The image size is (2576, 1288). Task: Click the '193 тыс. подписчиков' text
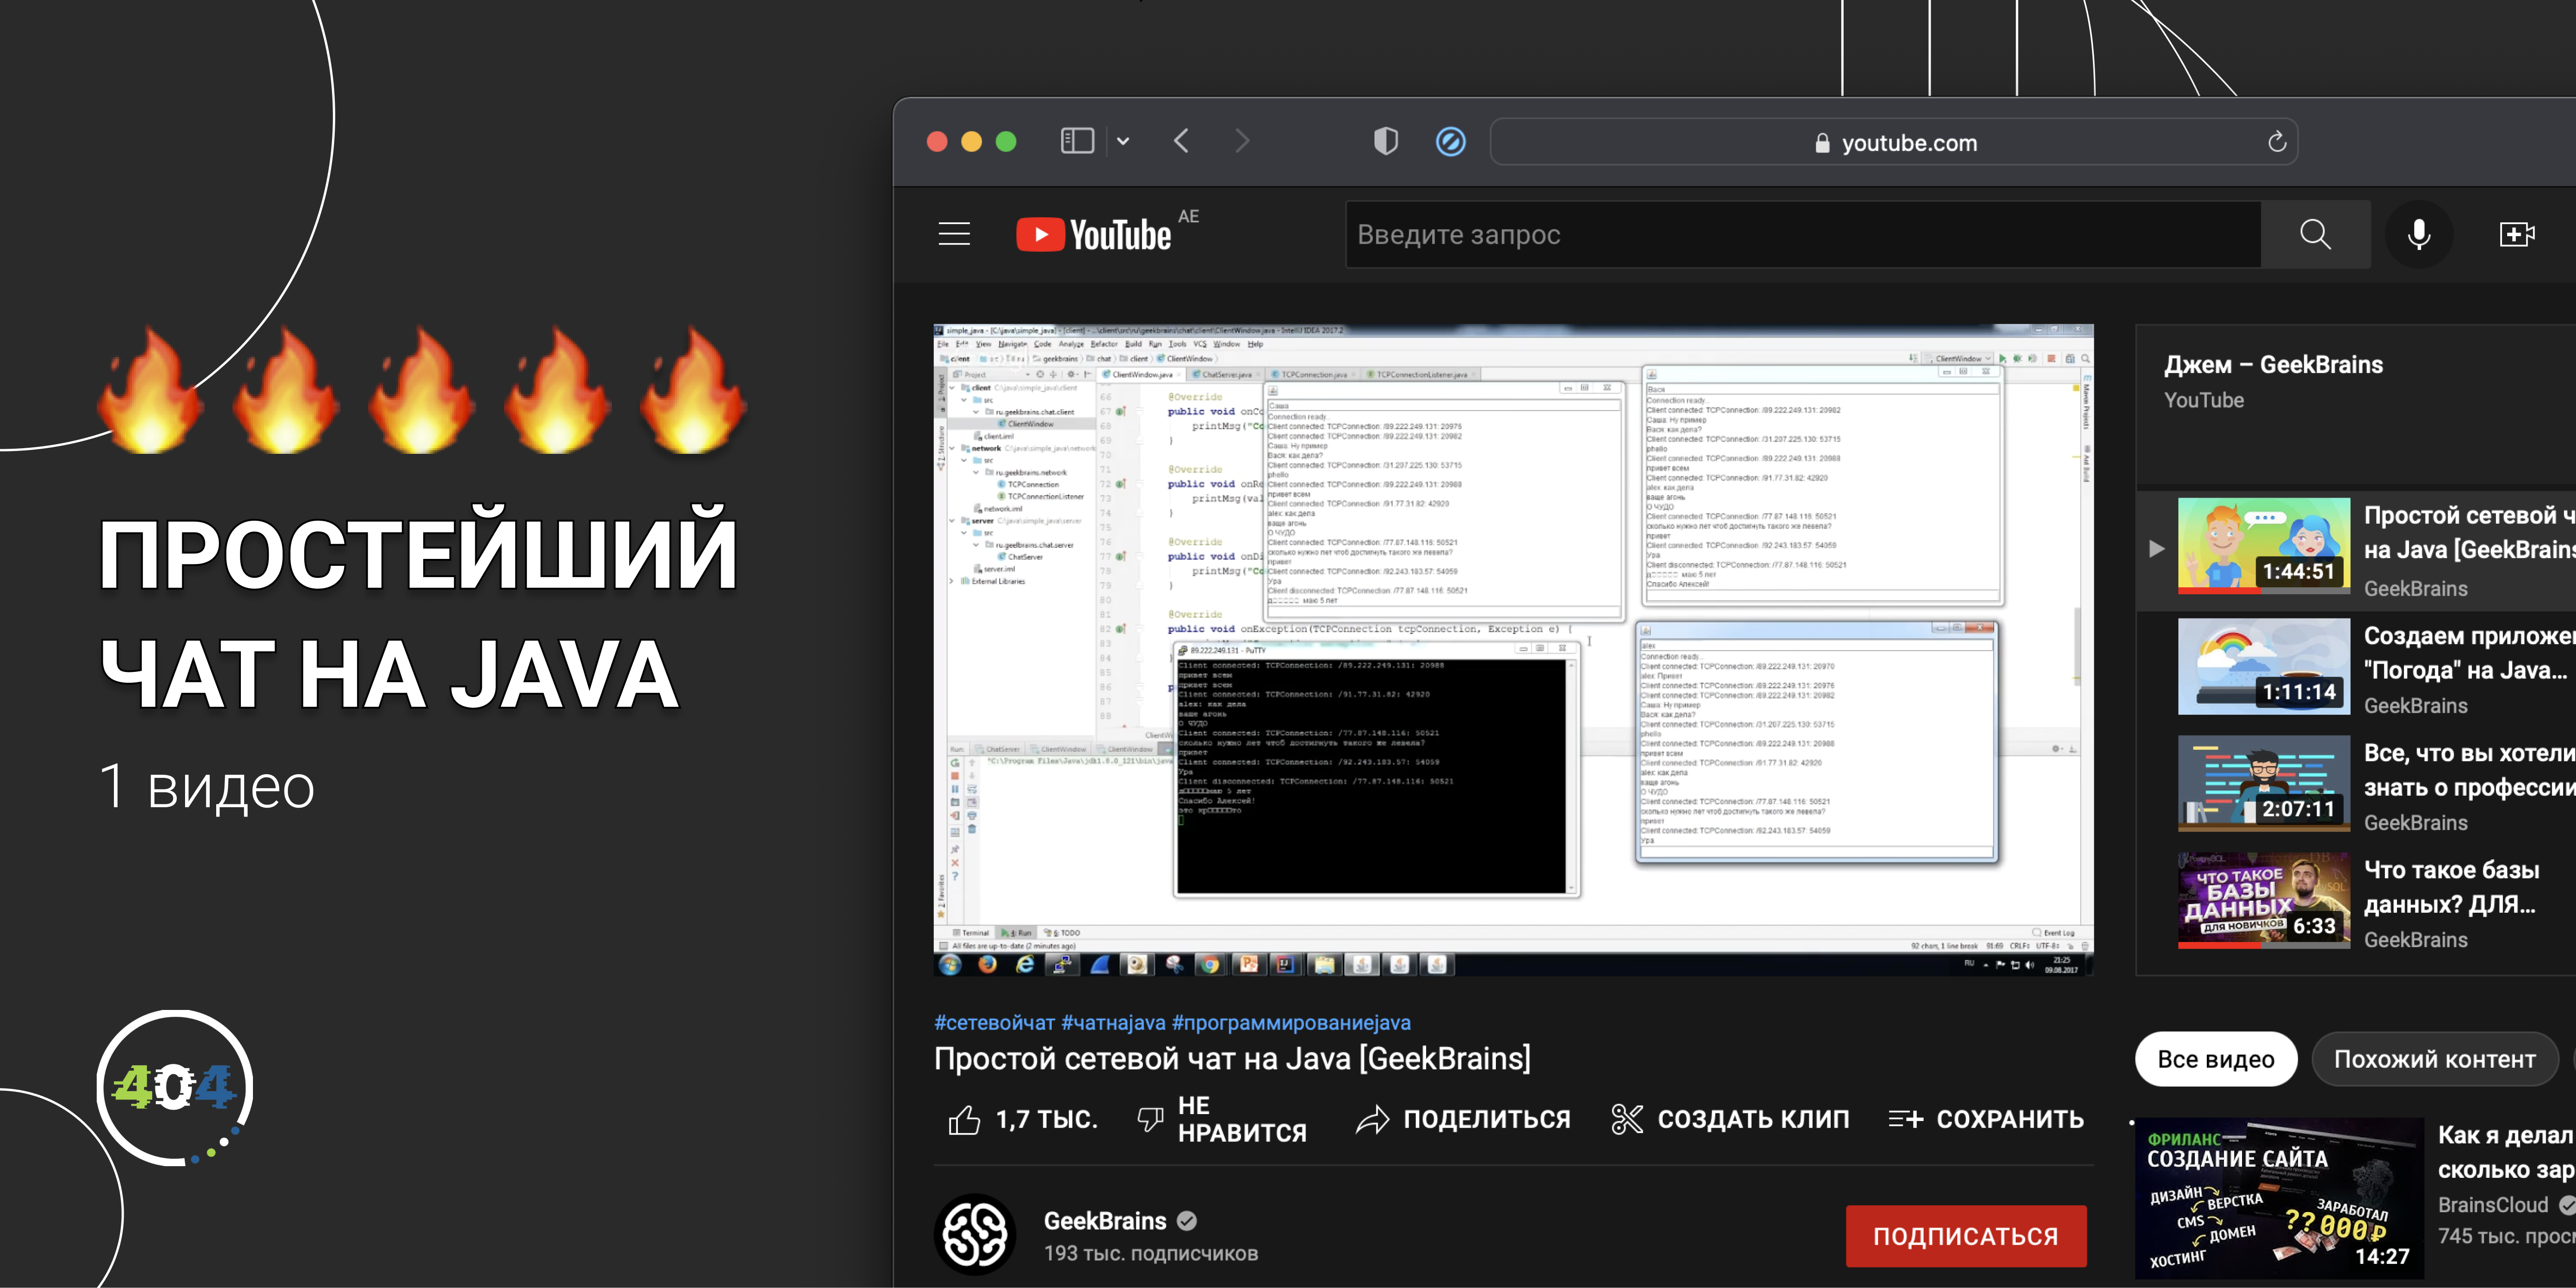[x=1150, y=1253]
